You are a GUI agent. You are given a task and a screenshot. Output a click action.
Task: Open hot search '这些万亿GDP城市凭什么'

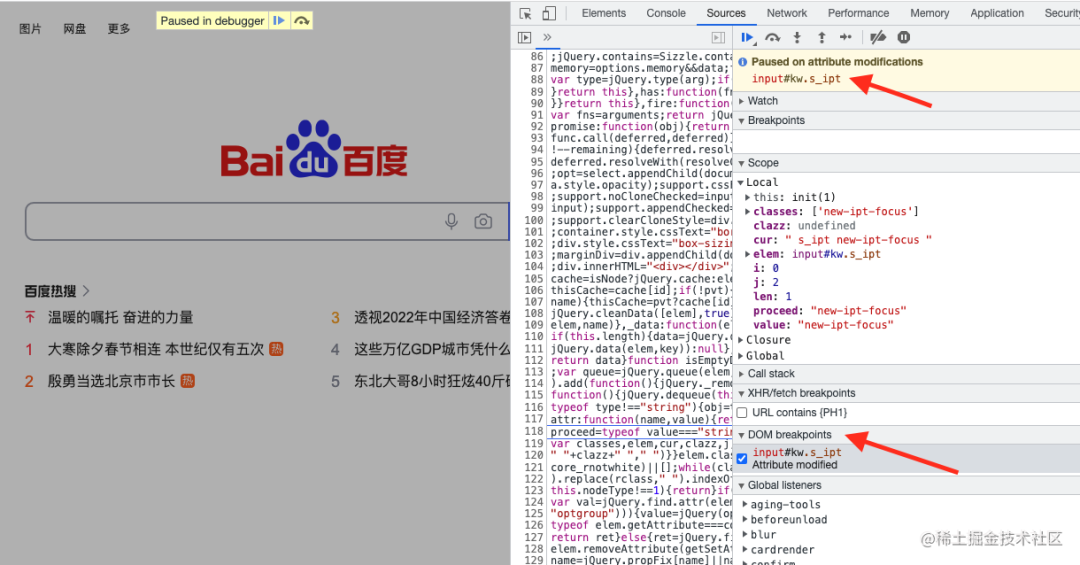[x=433, y=349]
